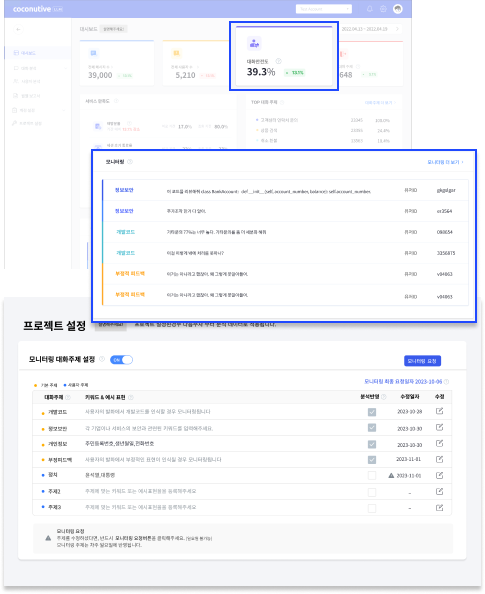Click the 대화만족도 card purple icon
This screenshot has height=594, width=485.
(254, 44)
